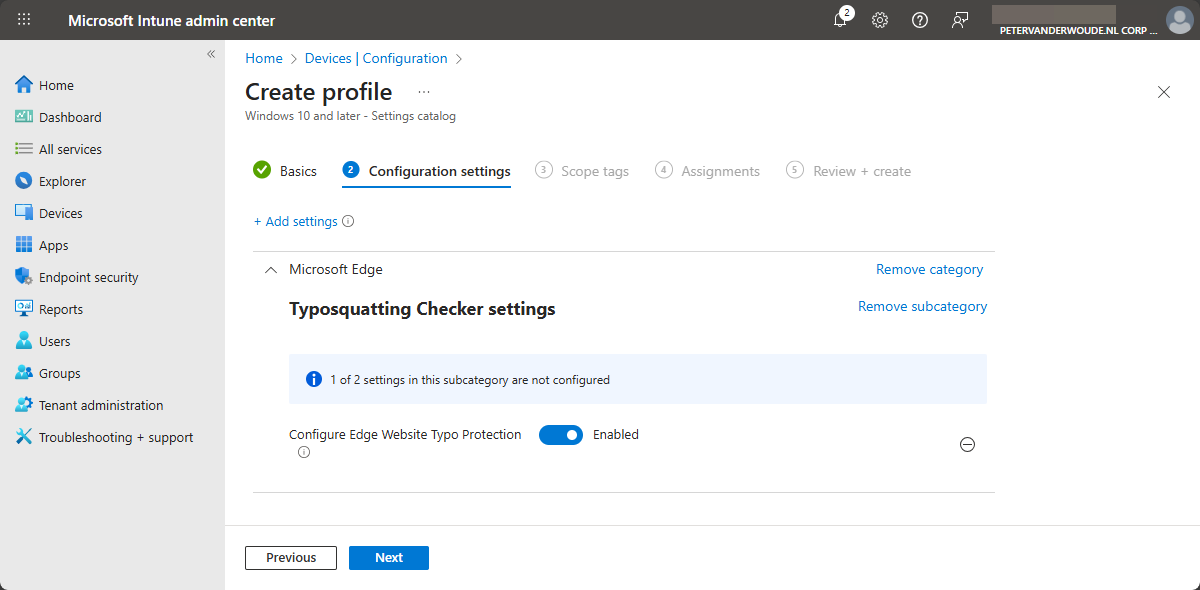
Task: Click the Next button
Action: click(389, 558)
